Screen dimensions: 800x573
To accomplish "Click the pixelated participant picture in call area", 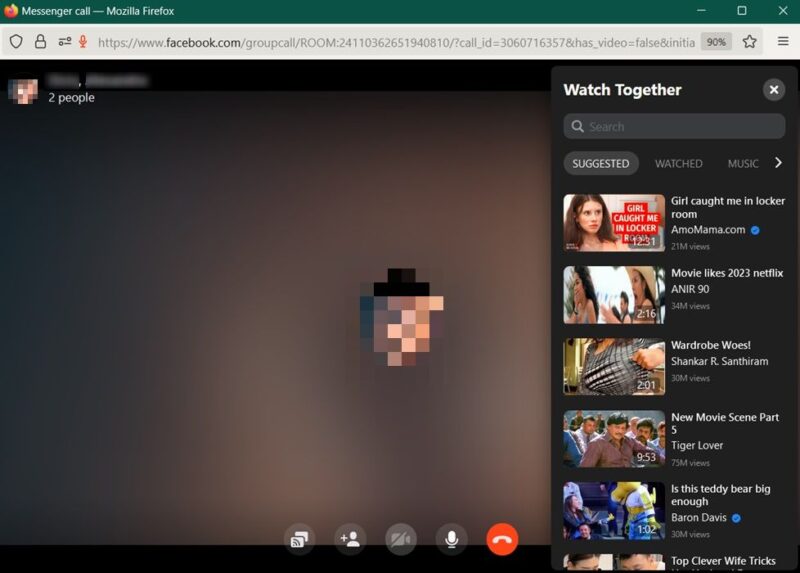I will pos(402,317).
